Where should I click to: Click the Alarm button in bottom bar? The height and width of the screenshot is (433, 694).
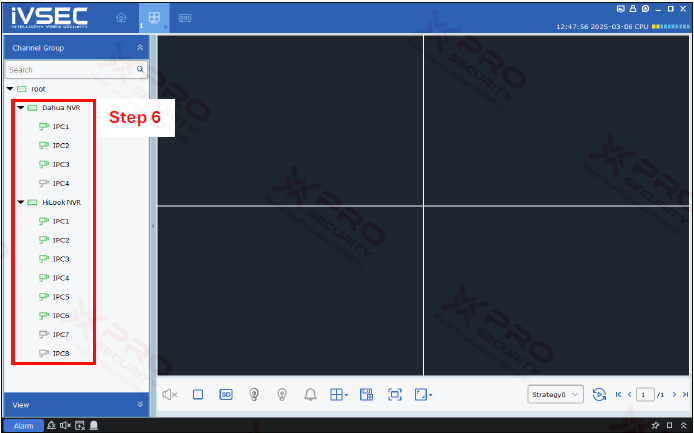[x=23, y=425]
